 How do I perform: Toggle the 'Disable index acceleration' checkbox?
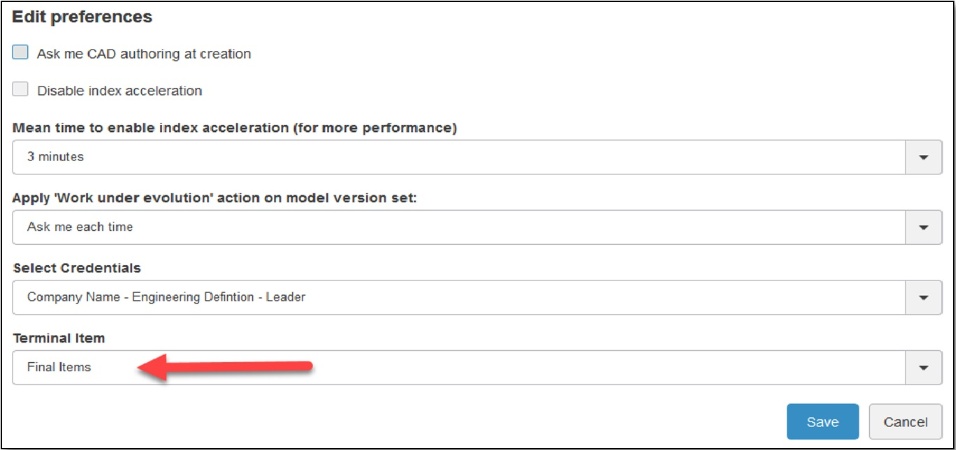click(x=20, y=90)
